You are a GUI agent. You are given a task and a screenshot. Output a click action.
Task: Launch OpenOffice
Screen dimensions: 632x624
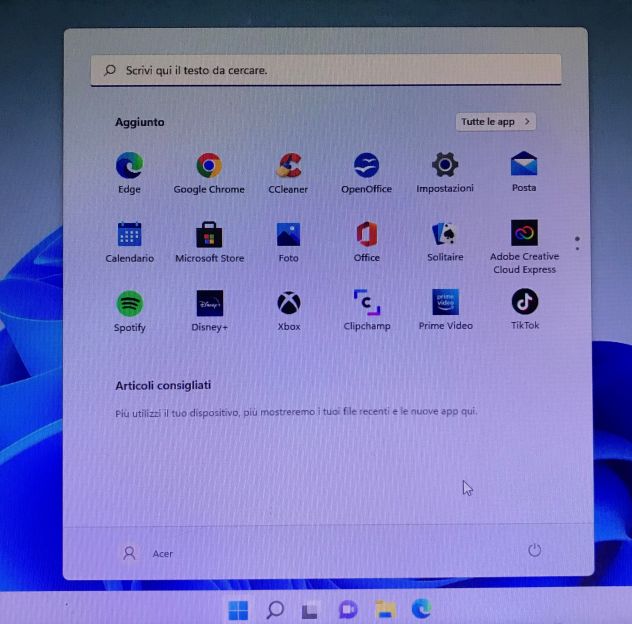coord(366,173)
